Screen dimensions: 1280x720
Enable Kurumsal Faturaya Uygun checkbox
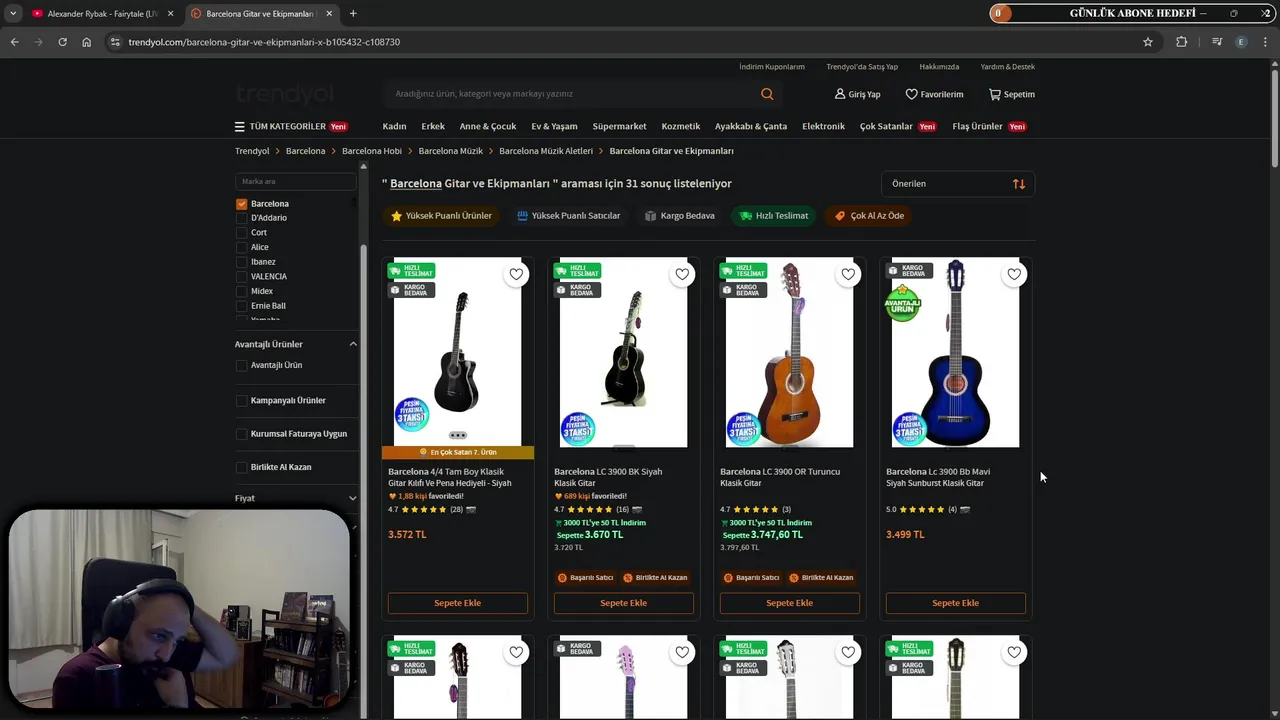[x=241, y=434]
